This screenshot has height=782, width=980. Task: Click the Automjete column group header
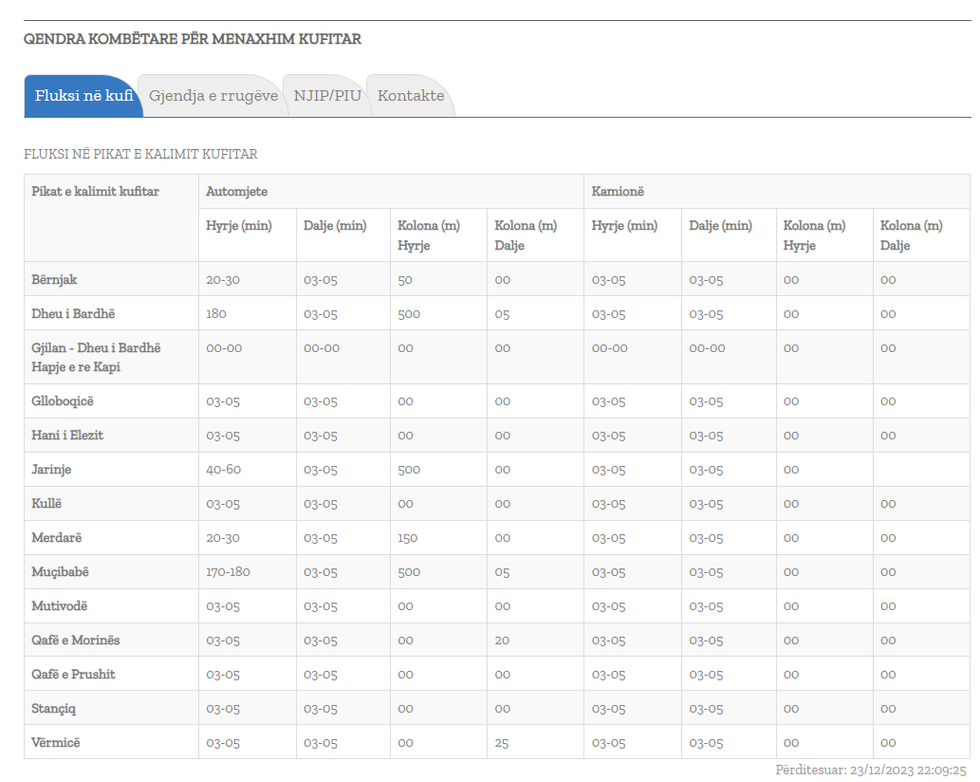point(236,191)
